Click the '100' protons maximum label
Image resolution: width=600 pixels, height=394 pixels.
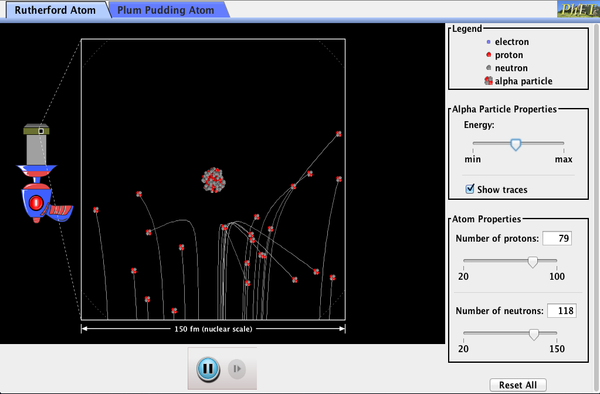(x=557, y=276)
